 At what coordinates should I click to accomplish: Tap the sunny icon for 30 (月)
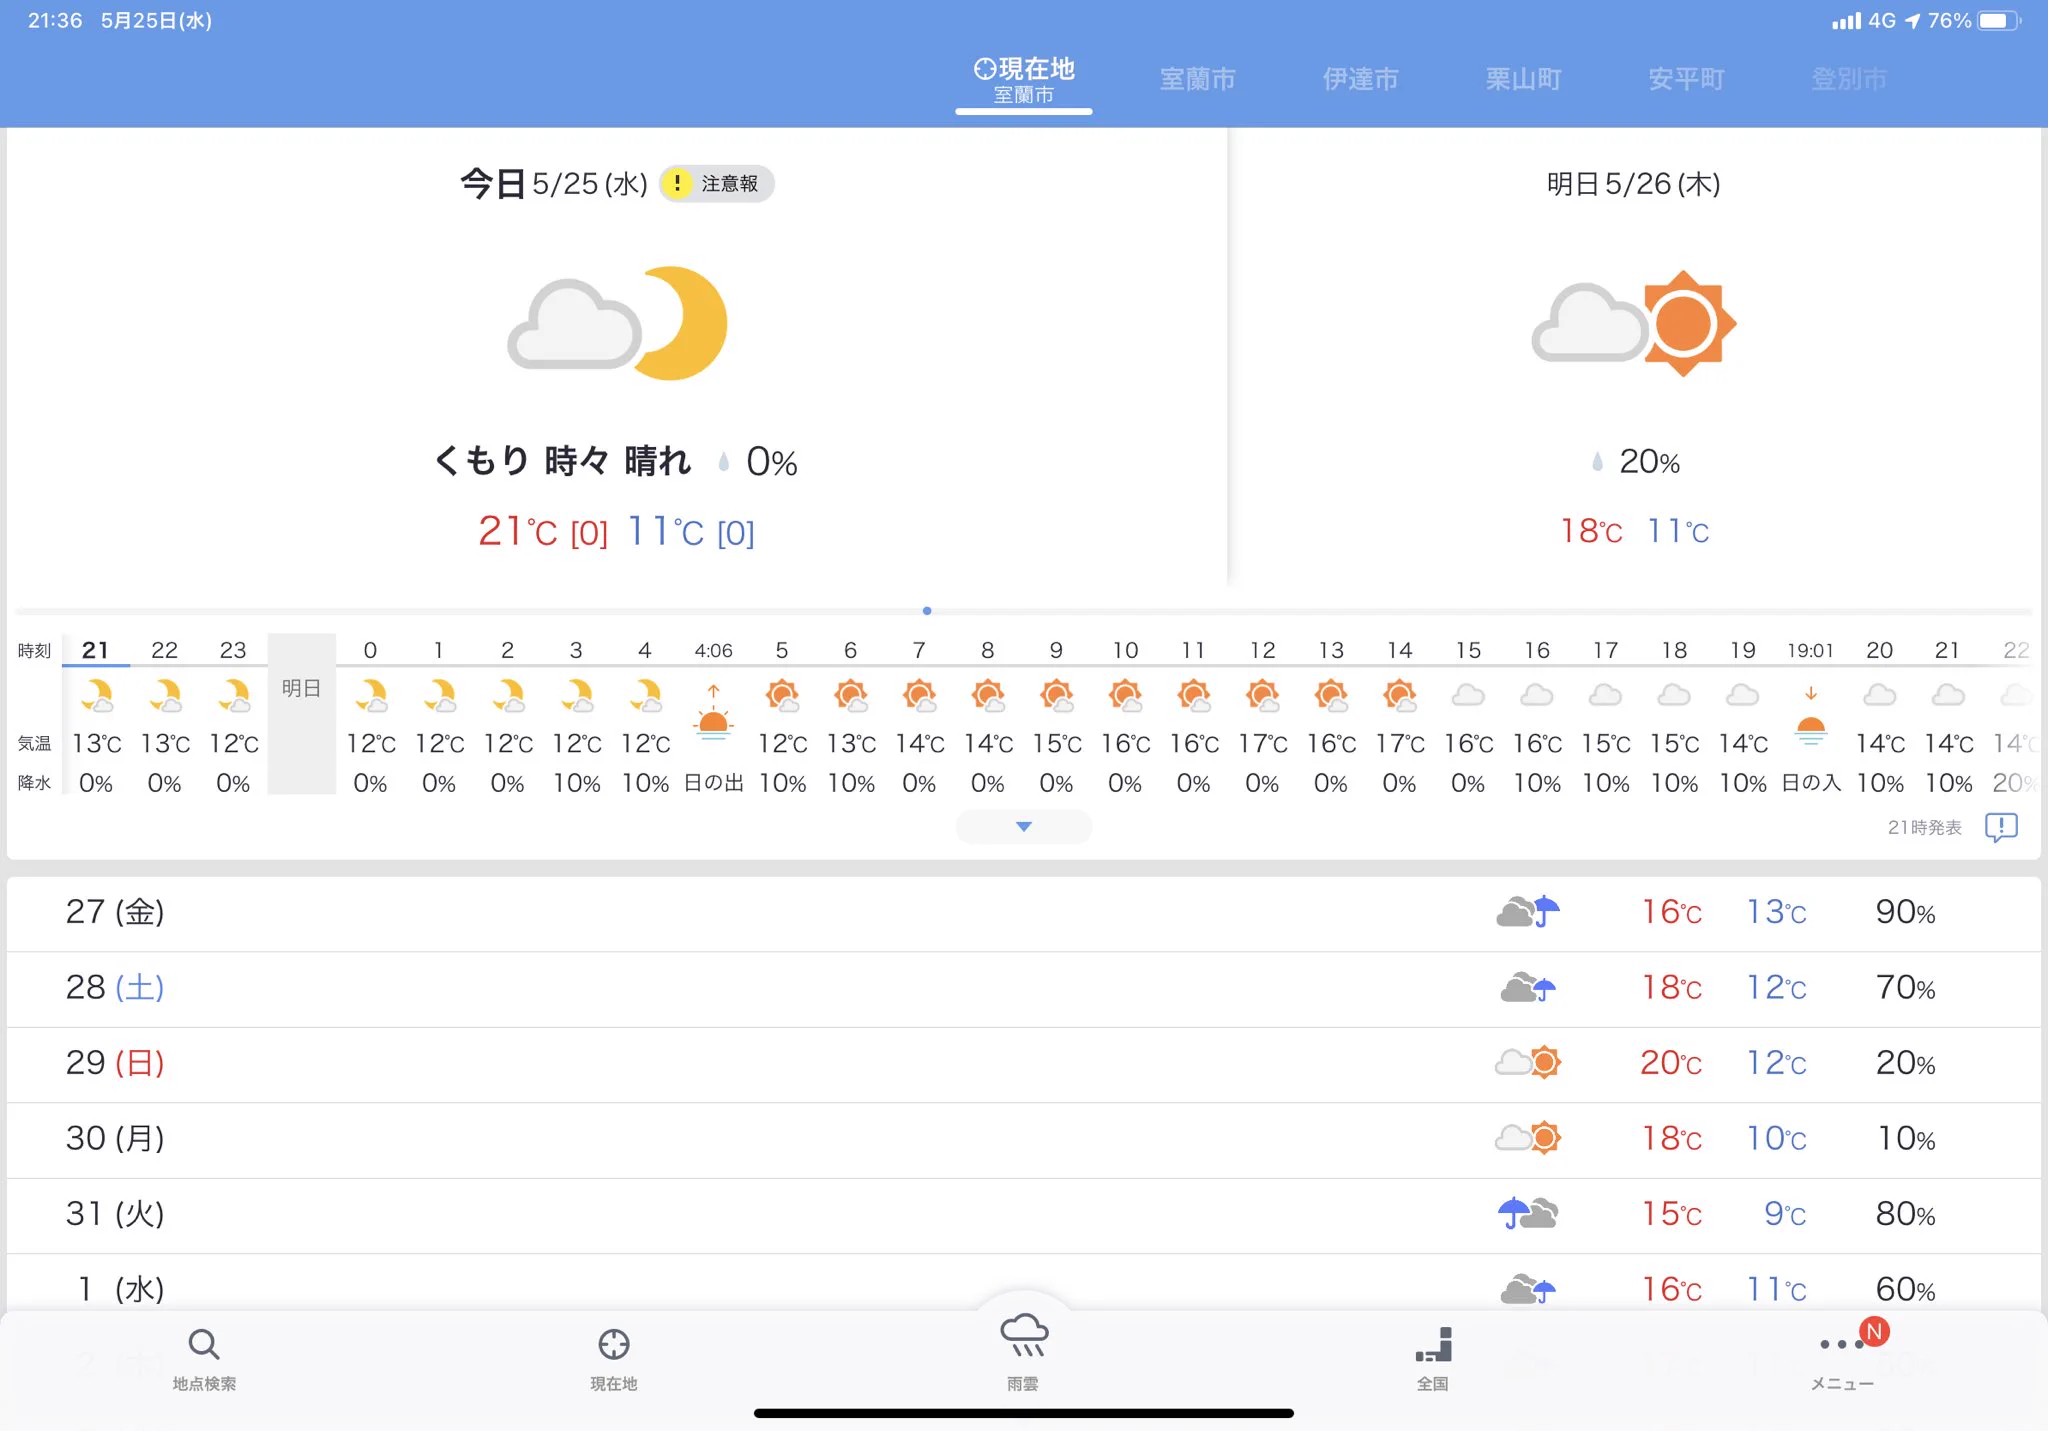pos(1528,1138)
